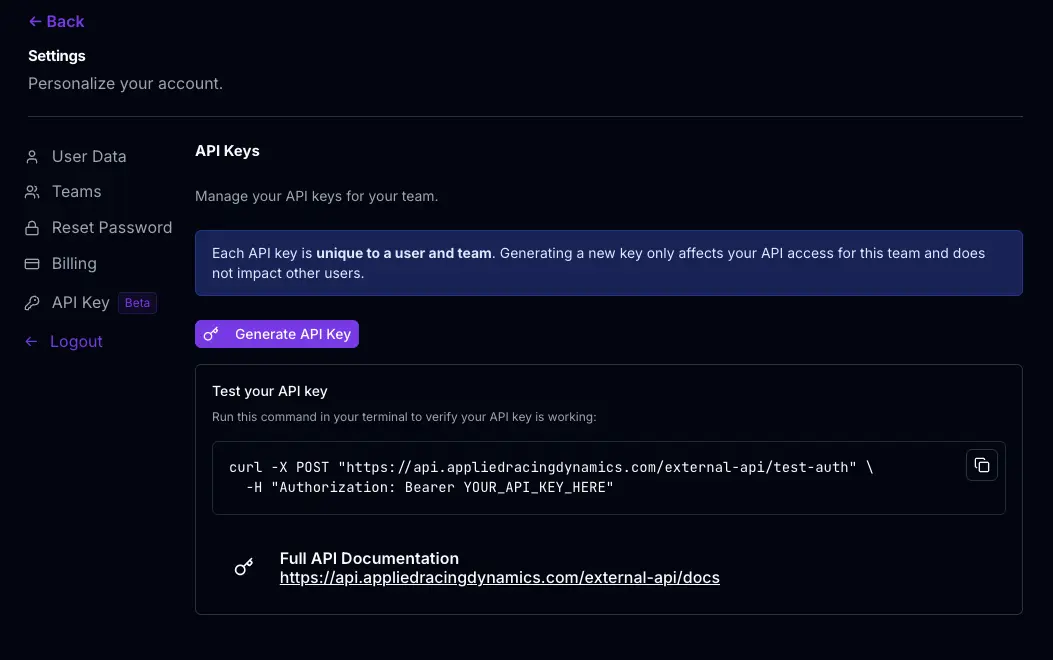Click the API Keys section heading
This screenshot has width=1053, height=660.
pos(227,151)
